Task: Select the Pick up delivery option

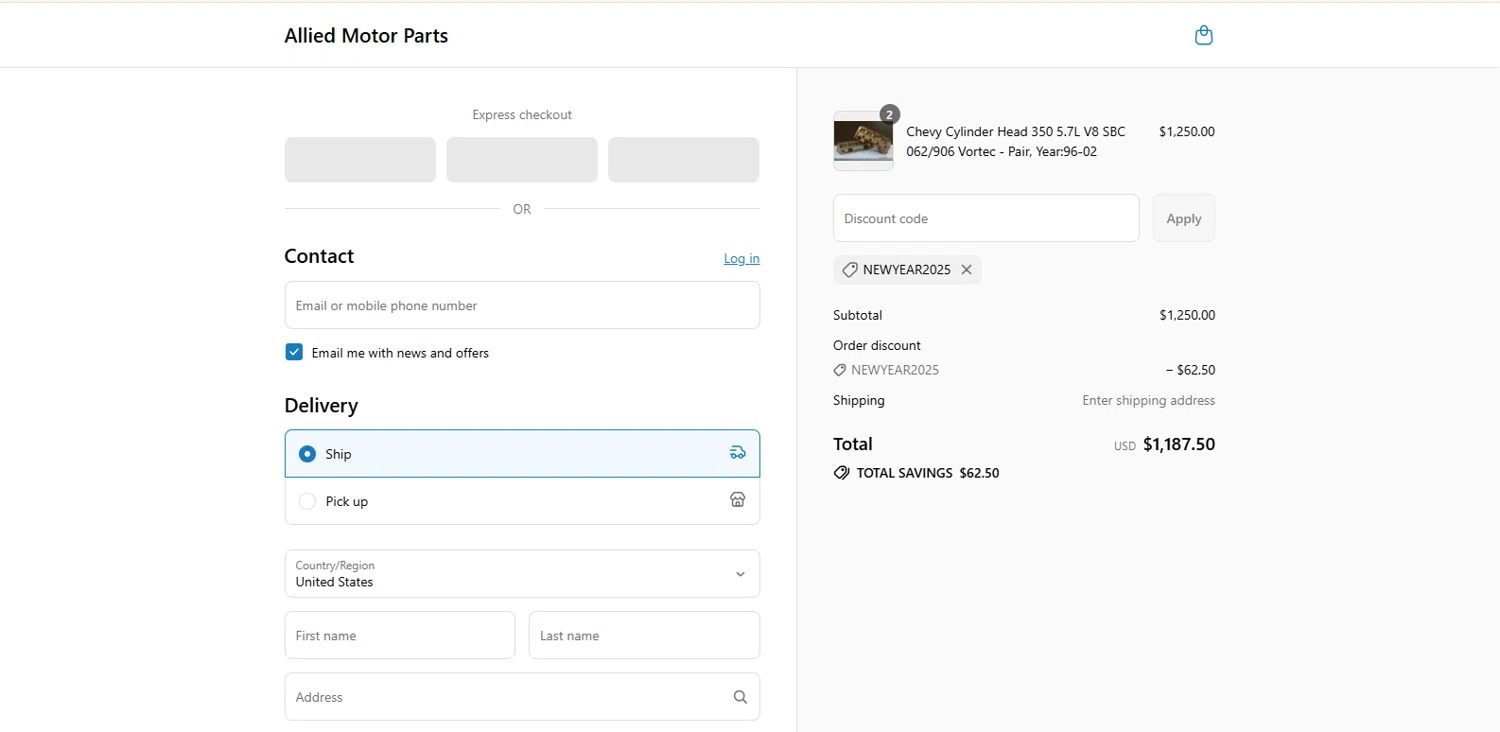Action: [x=522, y=501]
